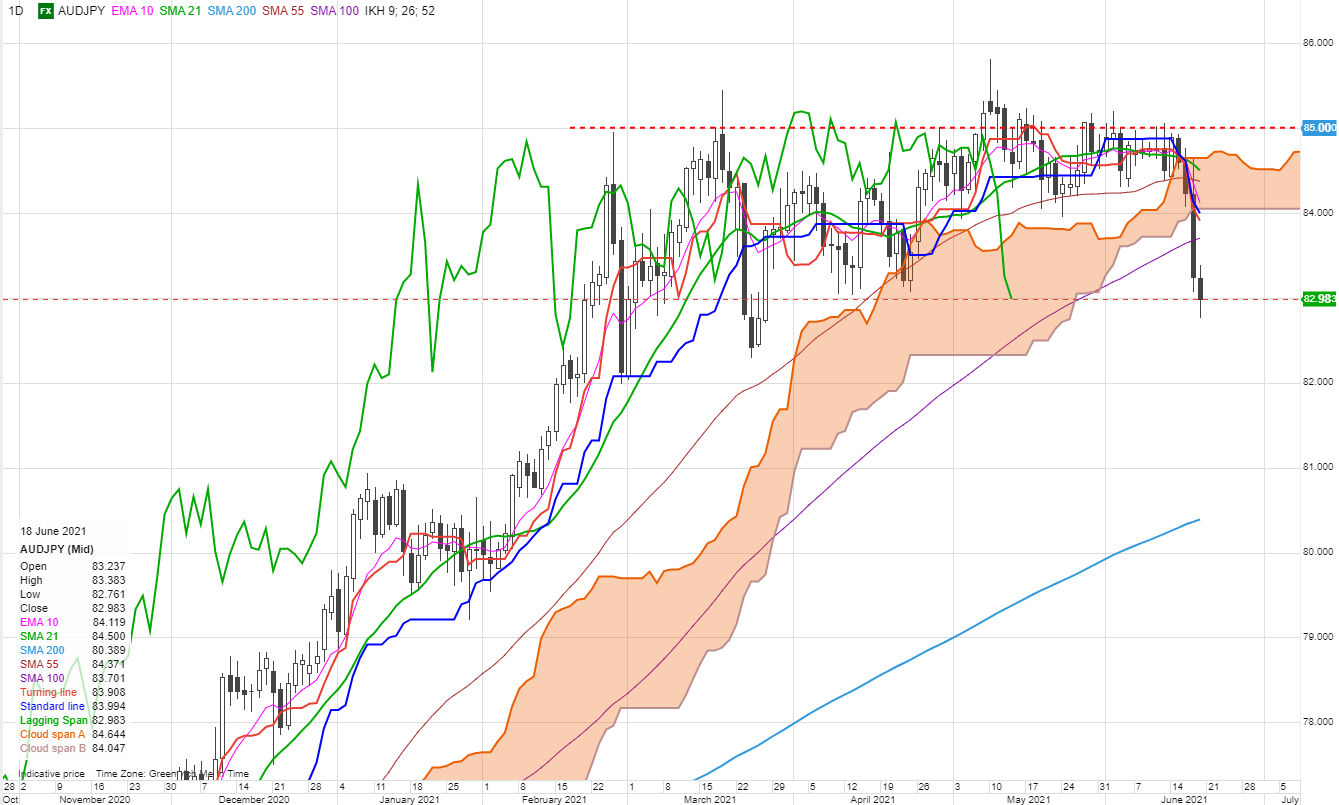Select the AUDJPY symbol name in chart header
The width and height of the screenshot is (1339, 805).
point(81,11)
